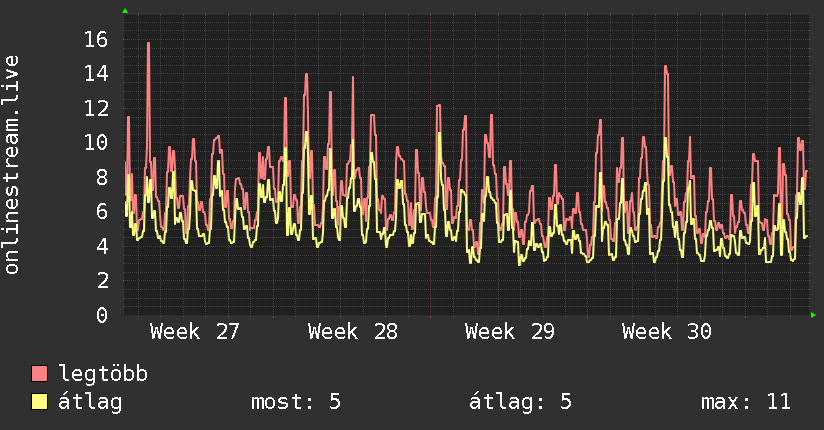Click the átlag legend label beside yellow swatch
Viewport: 824px width, 430px height.
click(x=90, y=402)
